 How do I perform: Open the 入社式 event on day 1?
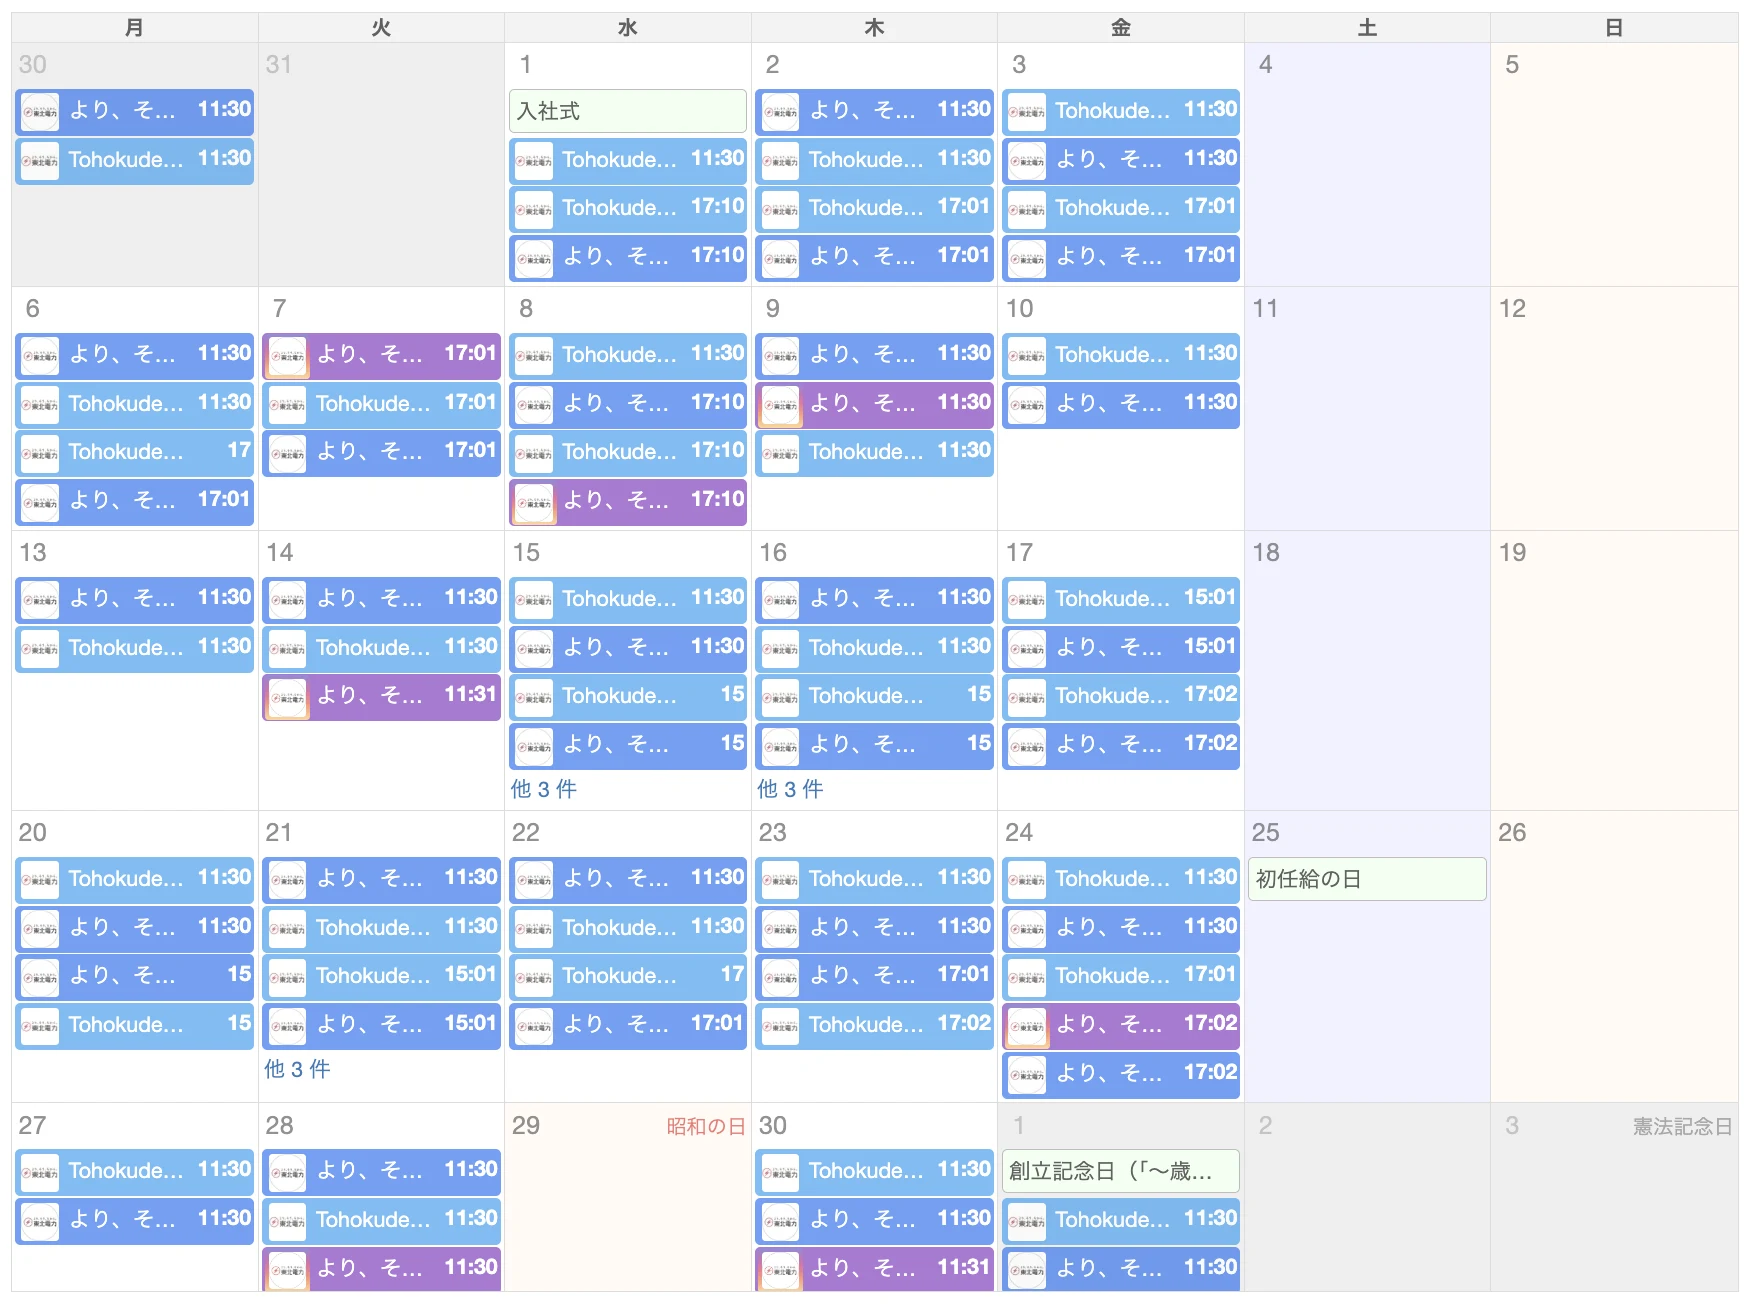coord(628,111)
